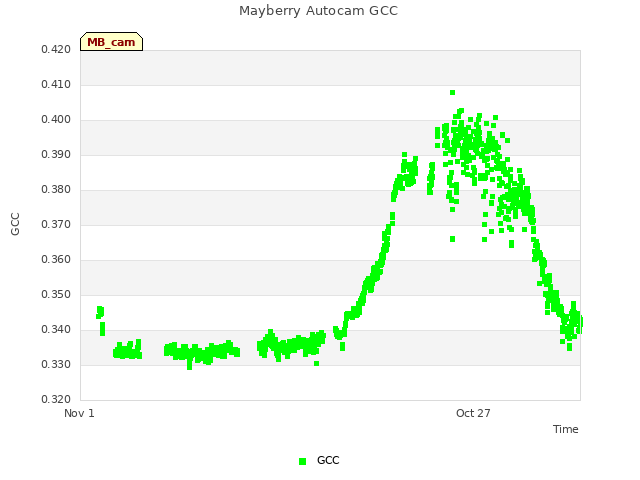
Task: Click the 0.400 y-axis value
Action: click(x=56, y=120)
